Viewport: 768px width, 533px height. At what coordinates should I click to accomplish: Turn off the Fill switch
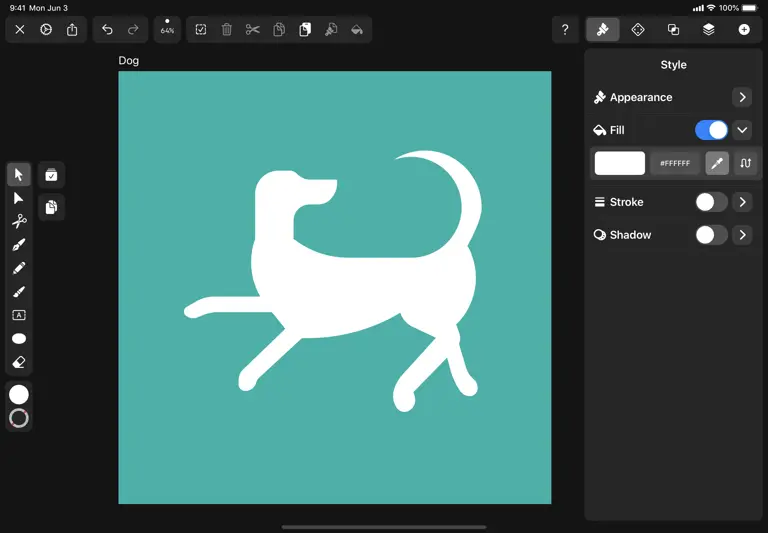click(711, 130)
